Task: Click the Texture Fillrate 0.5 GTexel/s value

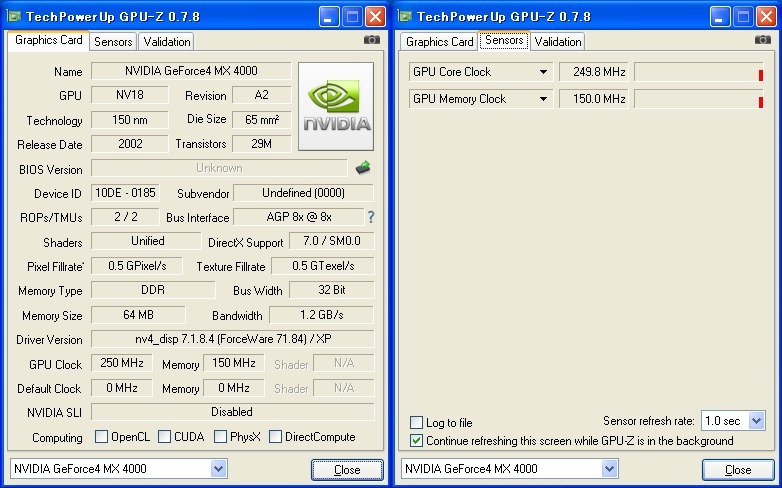Action: click(x=323, y=266)
